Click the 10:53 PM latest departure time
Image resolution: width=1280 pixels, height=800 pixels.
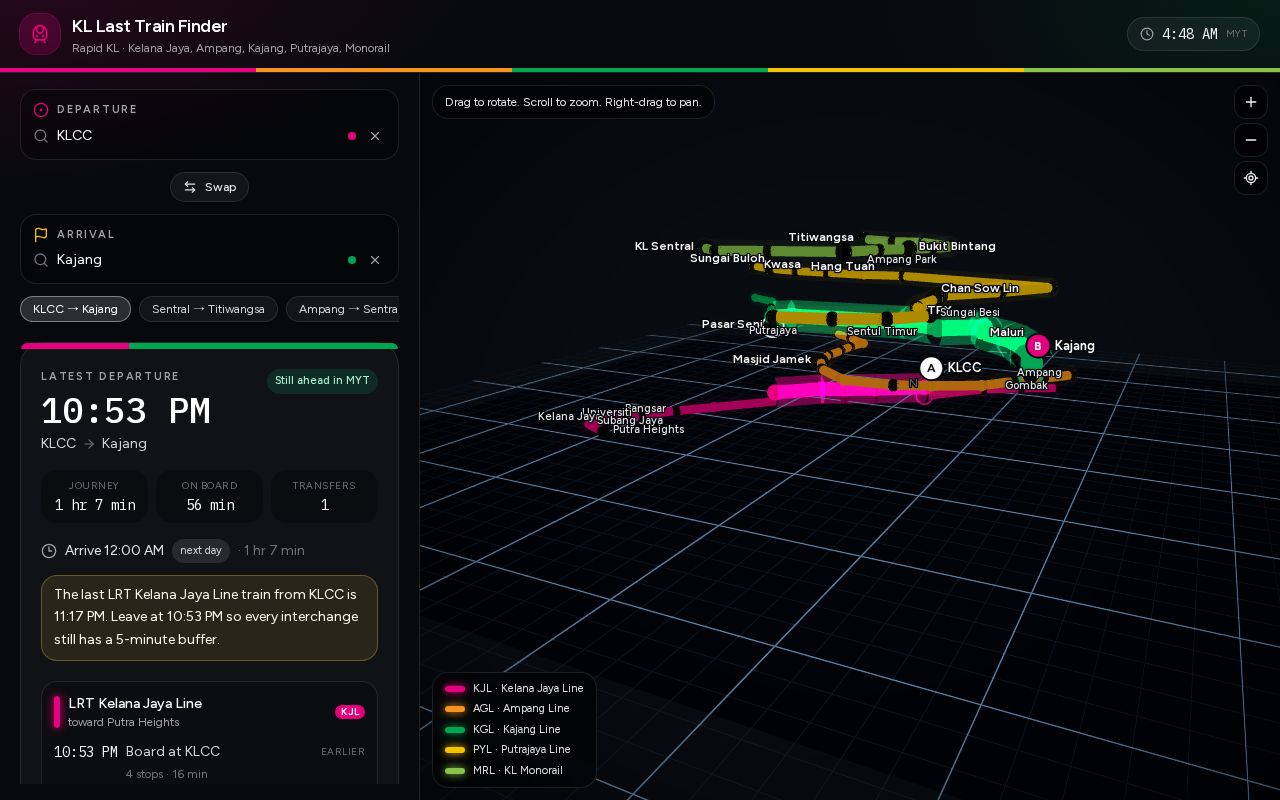[125, 412]
